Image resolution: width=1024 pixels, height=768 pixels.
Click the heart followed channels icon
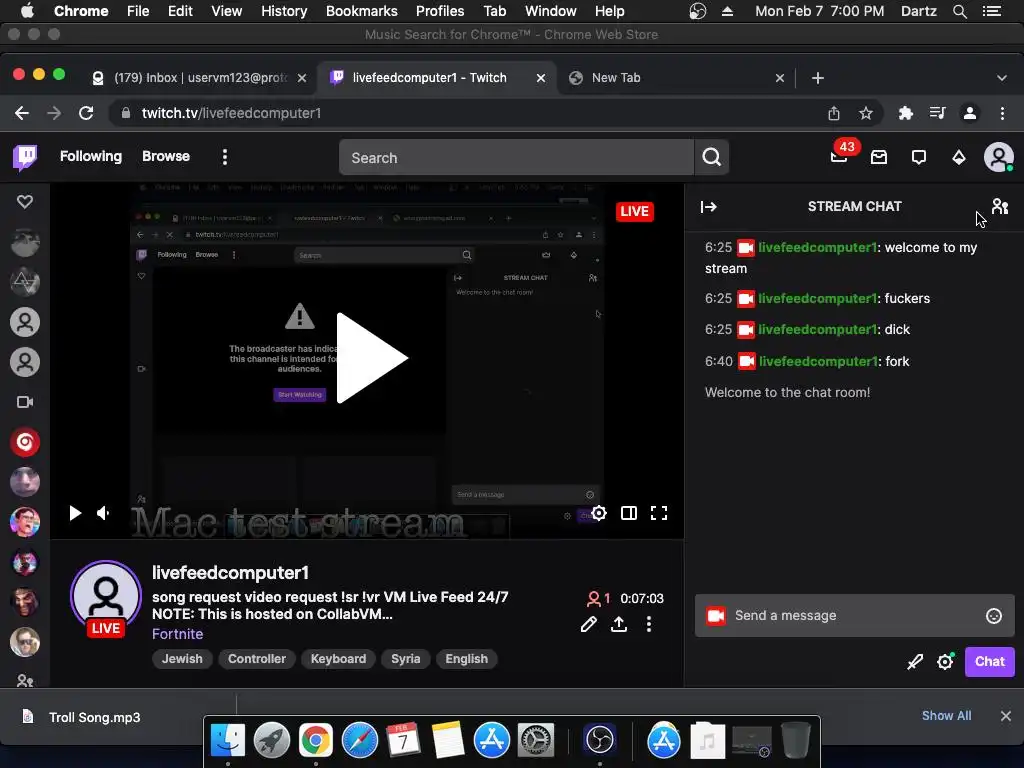tap(25, 202)
